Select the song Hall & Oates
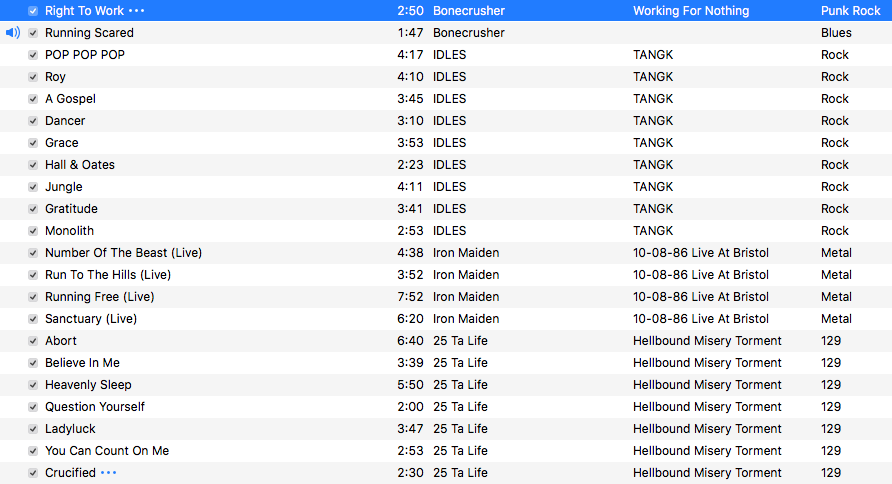The height and width of the screenshot is (484, 892). click(80, 165)
